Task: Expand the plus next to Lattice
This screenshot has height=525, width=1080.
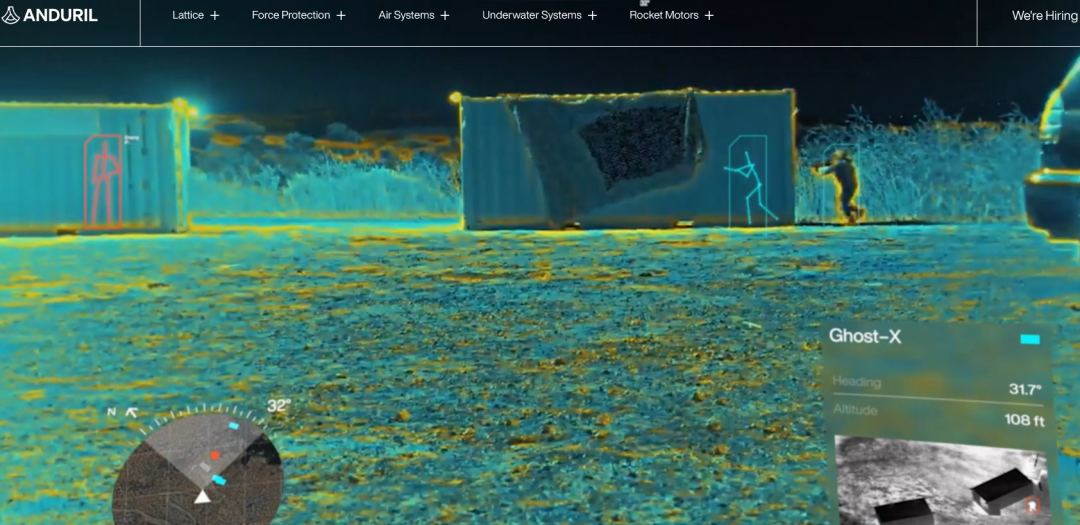Action: coord(214,15)
